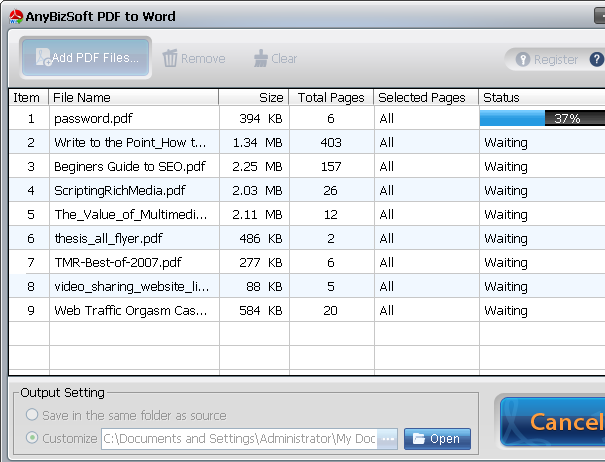Viewport: 605px width, 462px height.
Task: Click Selected Pages All for thesis_all_flyer.pdf
Action: click(x=387, y=239)
